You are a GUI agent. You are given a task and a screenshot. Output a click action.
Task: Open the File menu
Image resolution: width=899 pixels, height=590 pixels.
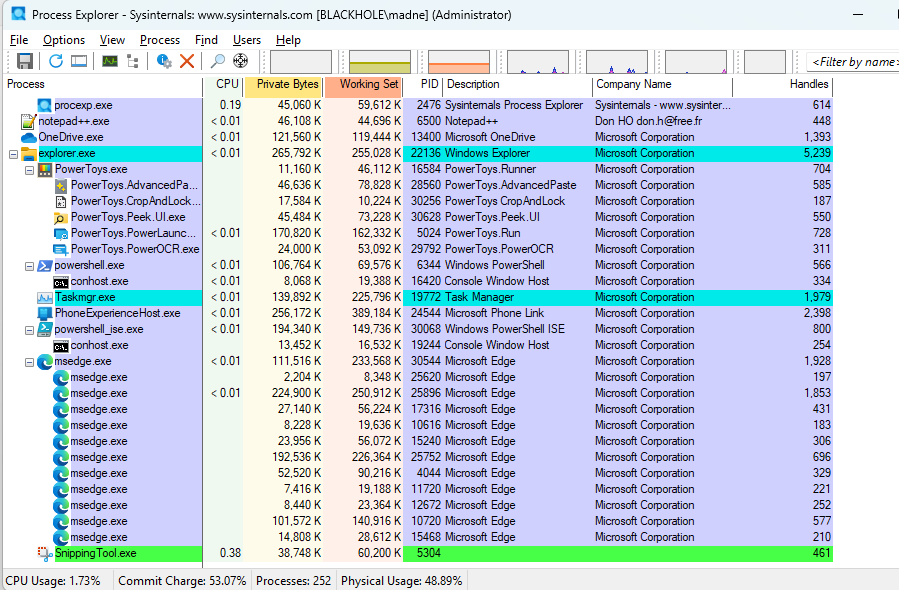19,40
